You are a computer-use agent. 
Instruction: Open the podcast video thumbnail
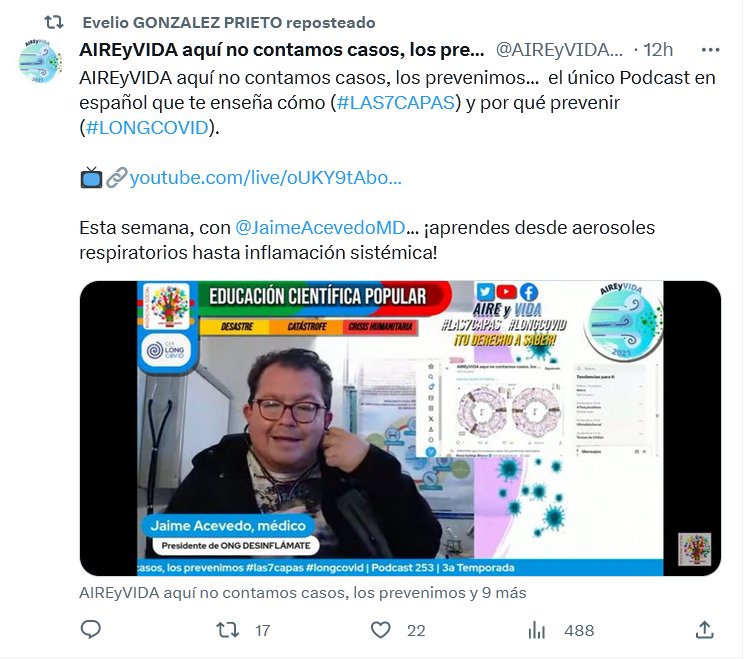coord(400,428)
